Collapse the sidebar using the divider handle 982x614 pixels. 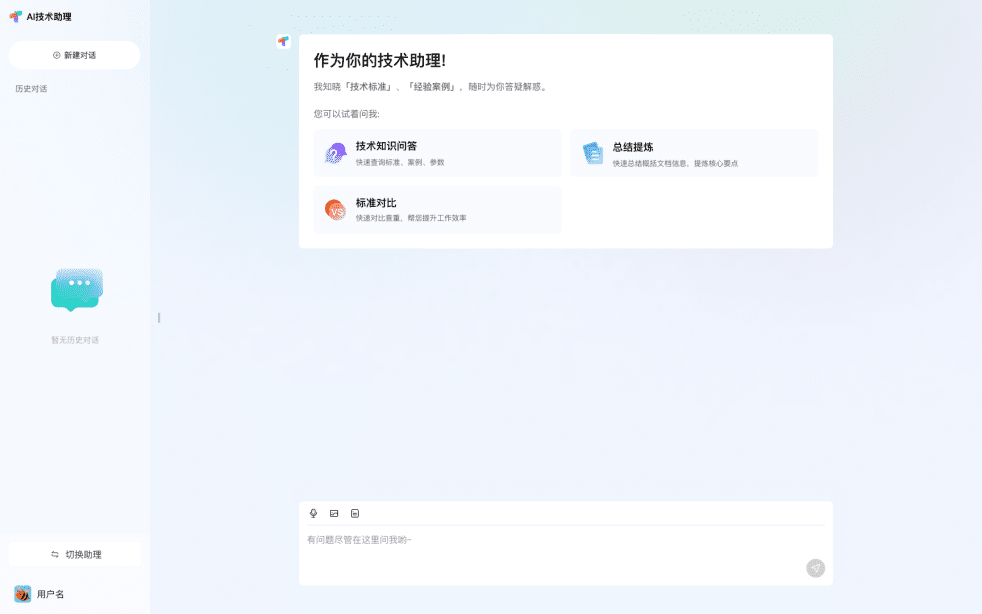(x=158, y=318)
